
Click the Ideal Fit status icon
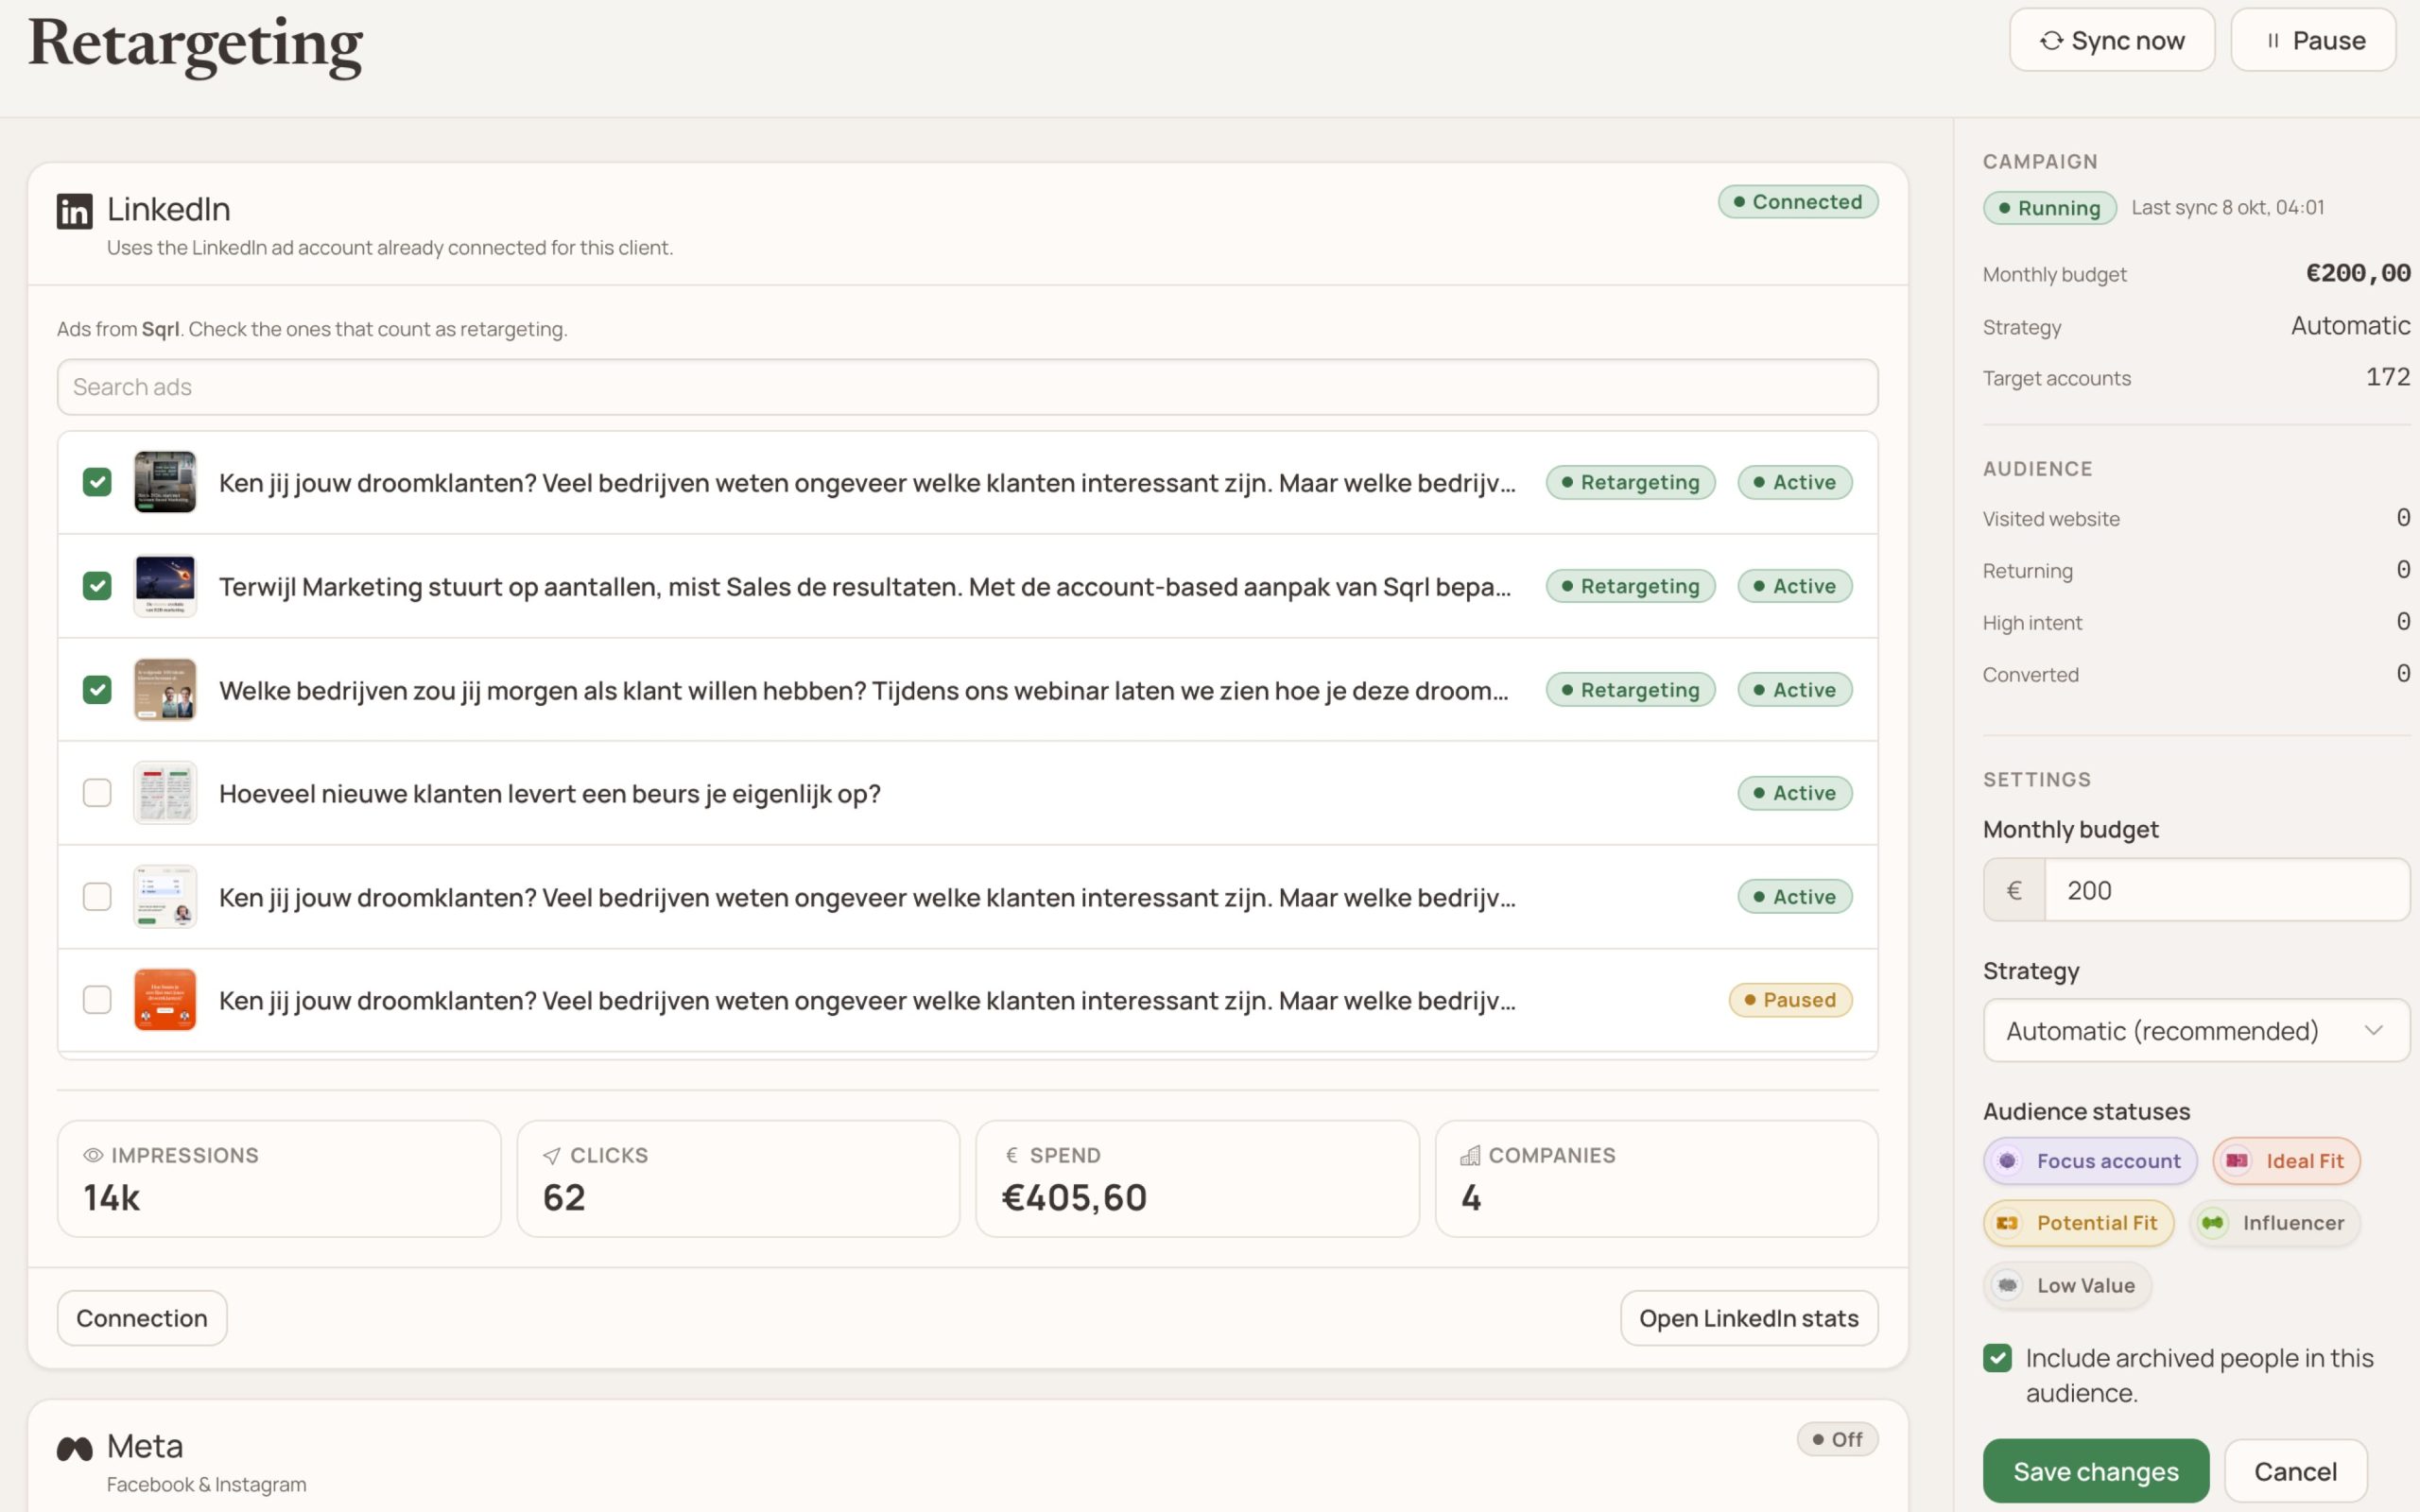tap(2237, 1160)
